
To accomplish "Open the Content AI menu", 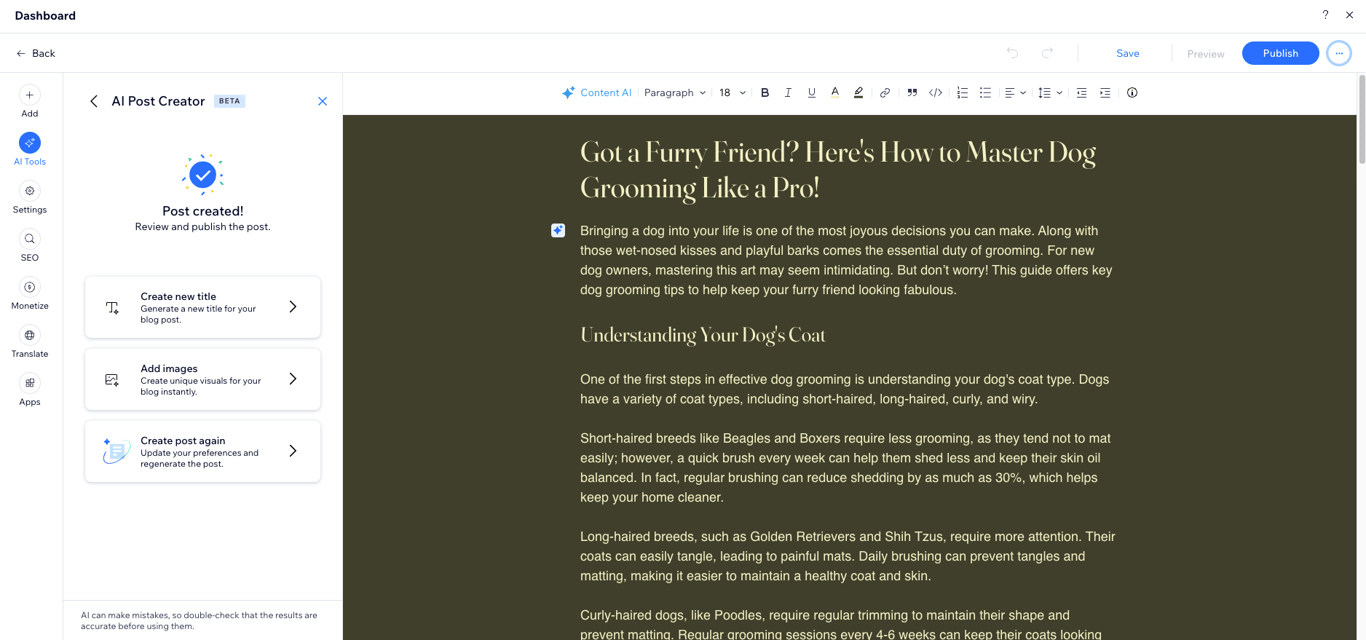I will (597, 92).
